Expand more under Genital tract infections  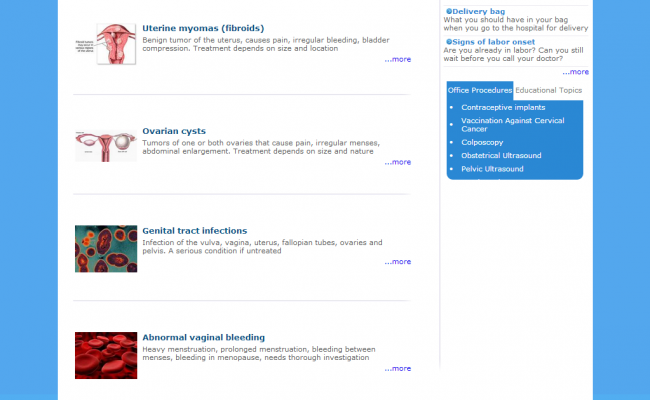tap(397, 262)
